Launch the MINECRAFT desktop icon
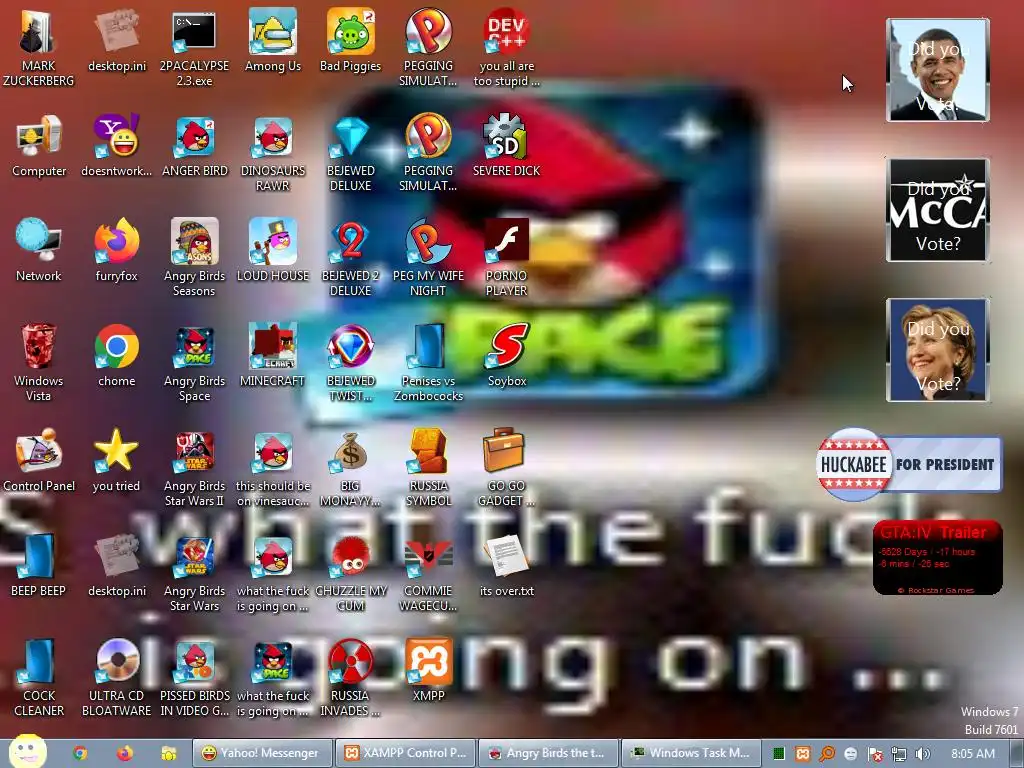Screen dimensions: 1024x768 (x=272, y=355)
